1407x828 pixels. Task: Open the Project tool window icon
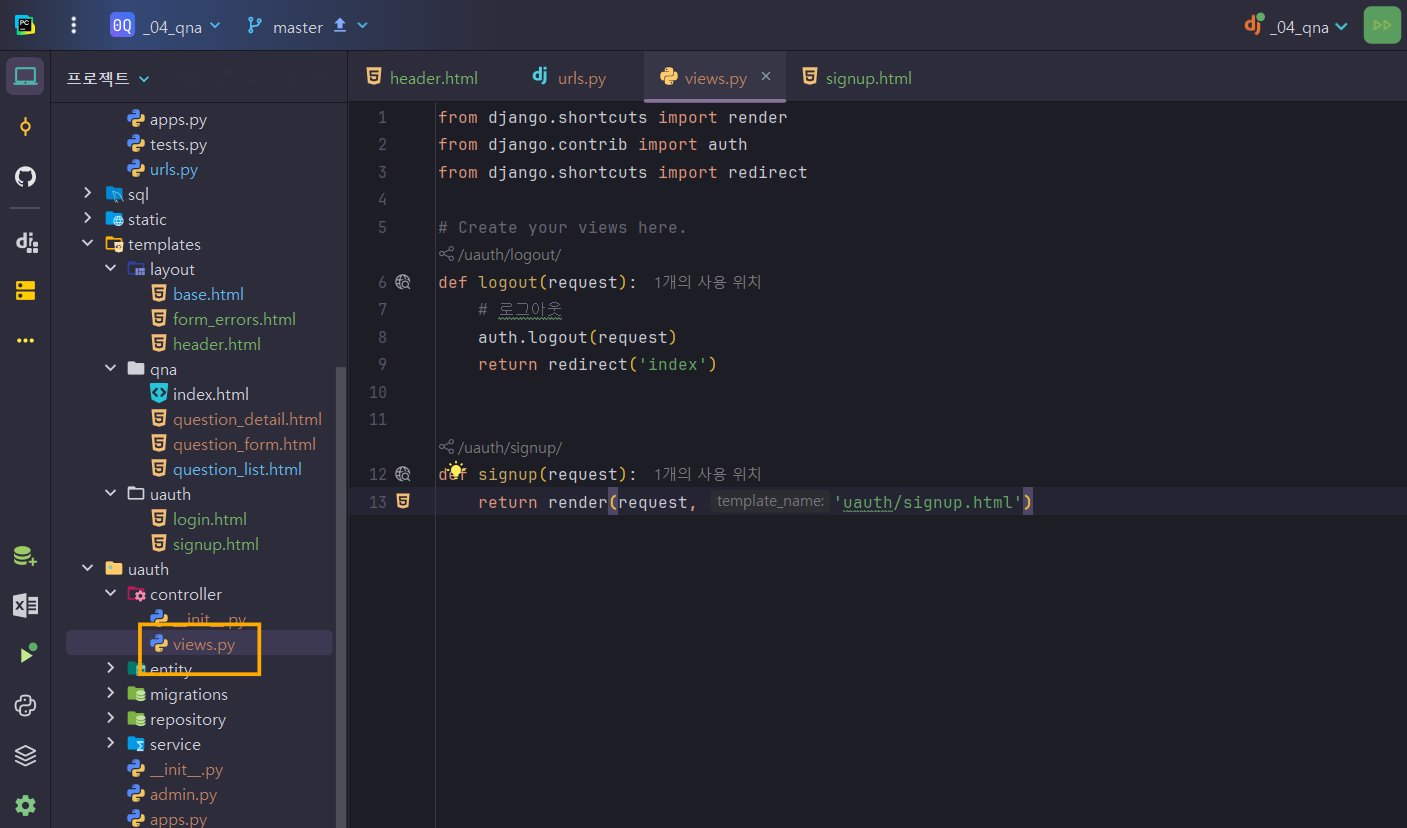click(x=25, y=77)
